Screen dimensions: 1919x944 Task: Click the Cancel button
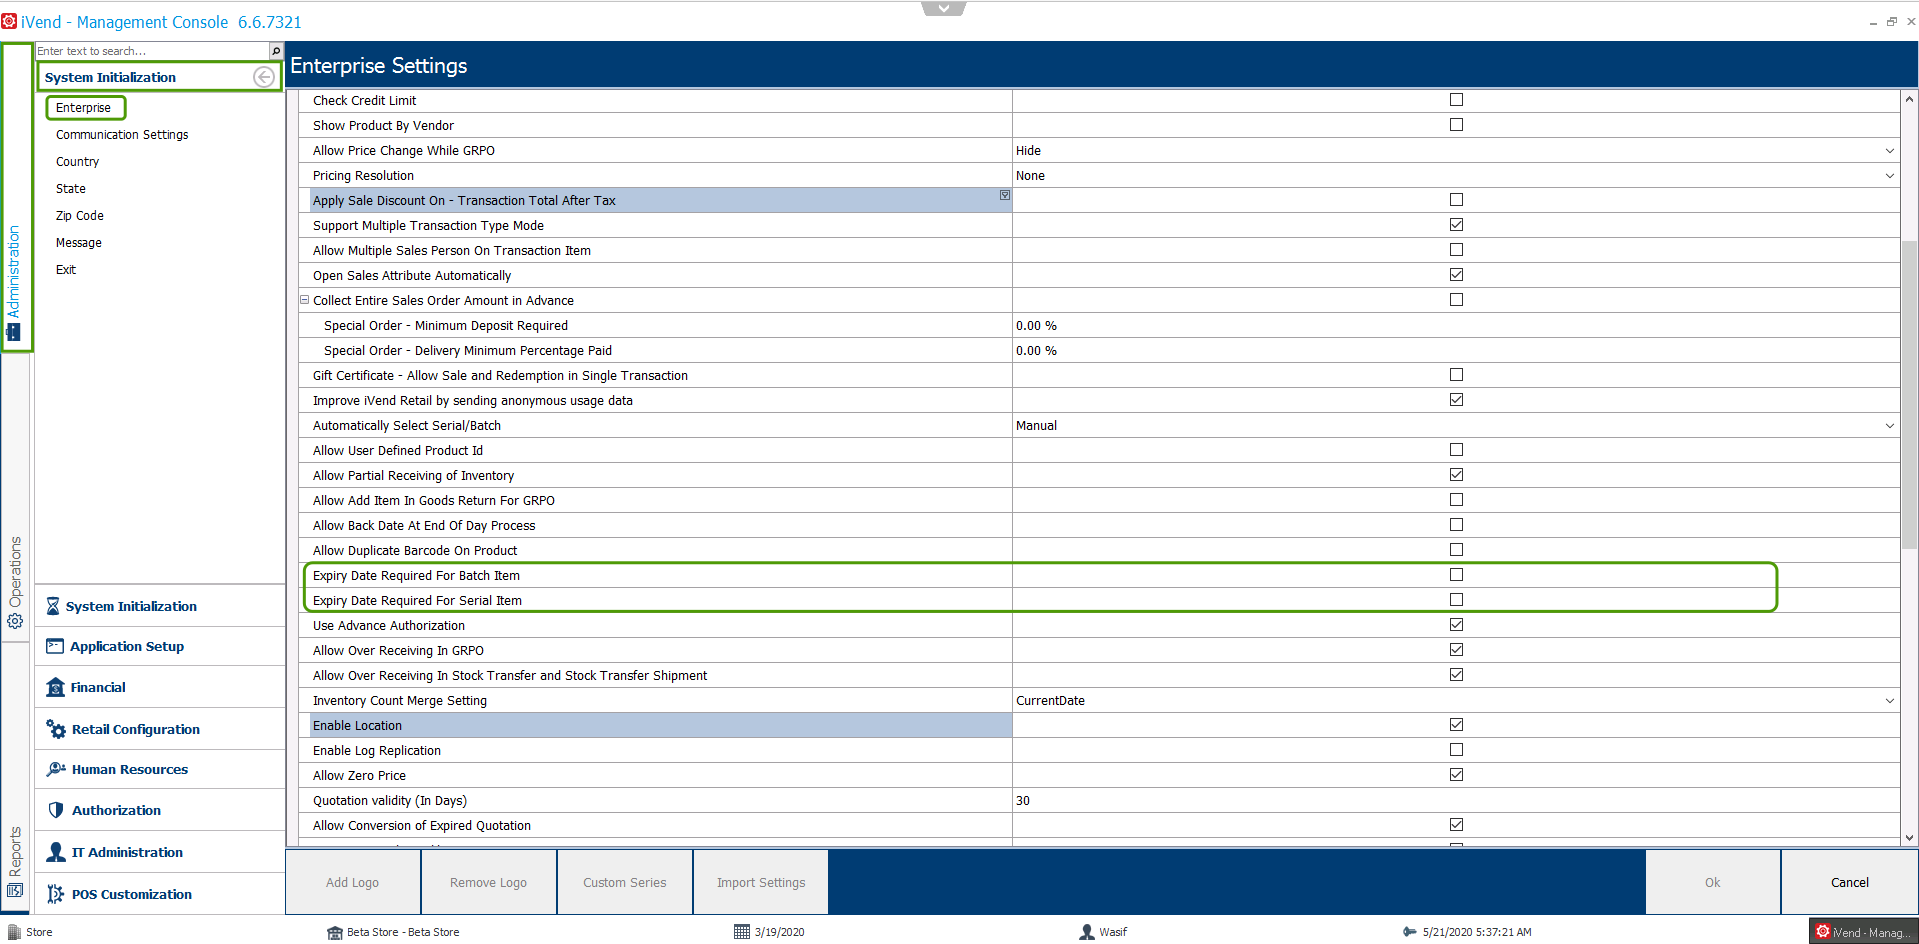pos(1850,882)
